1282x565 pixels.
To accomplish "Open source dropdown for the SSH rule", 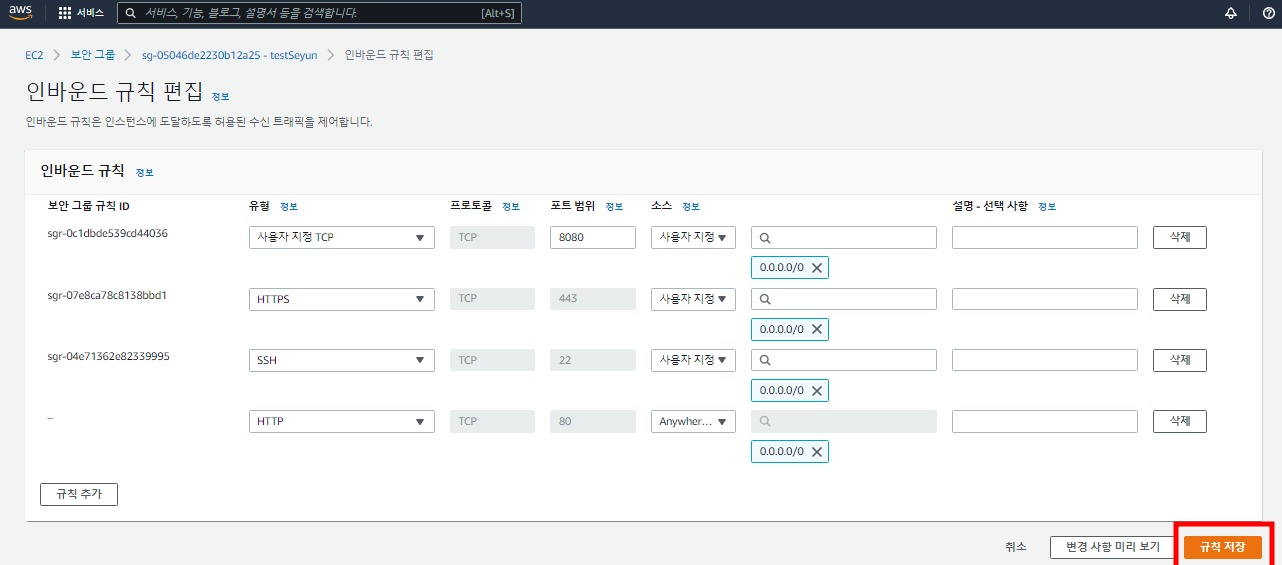I will click(693, 360).
